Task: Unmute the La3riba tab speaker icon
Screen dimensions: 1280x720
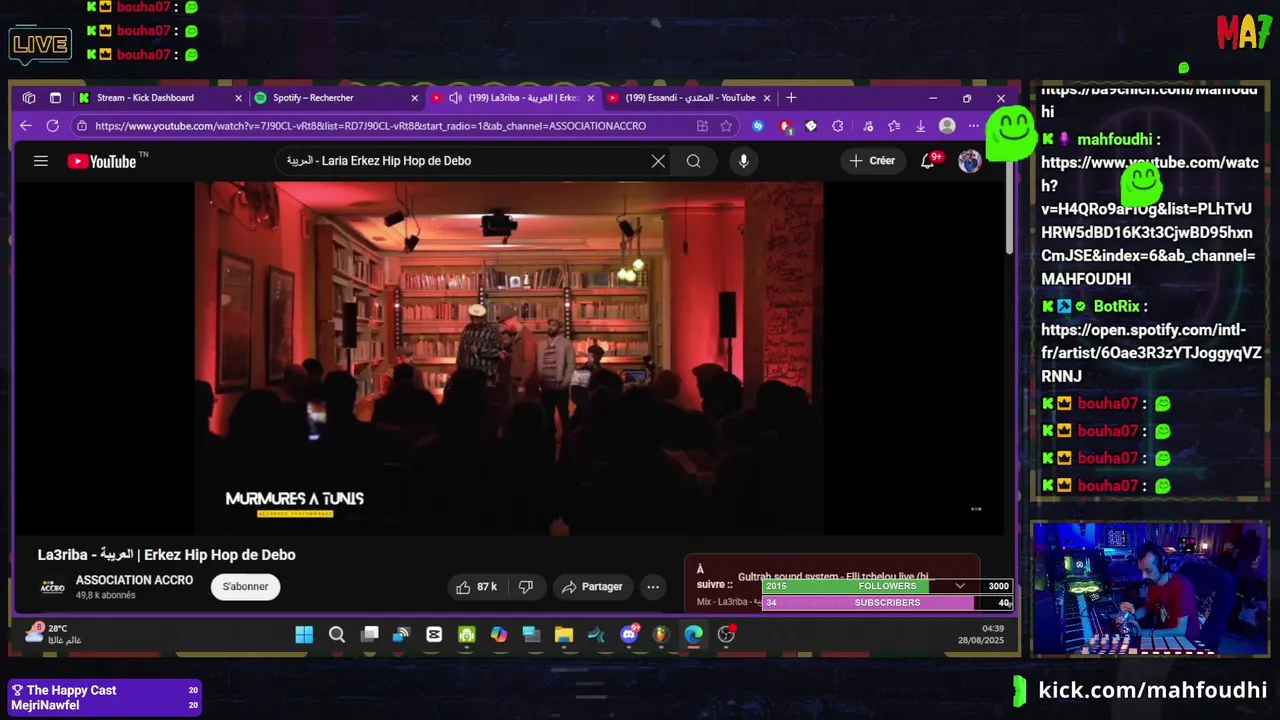Action: 455,98
